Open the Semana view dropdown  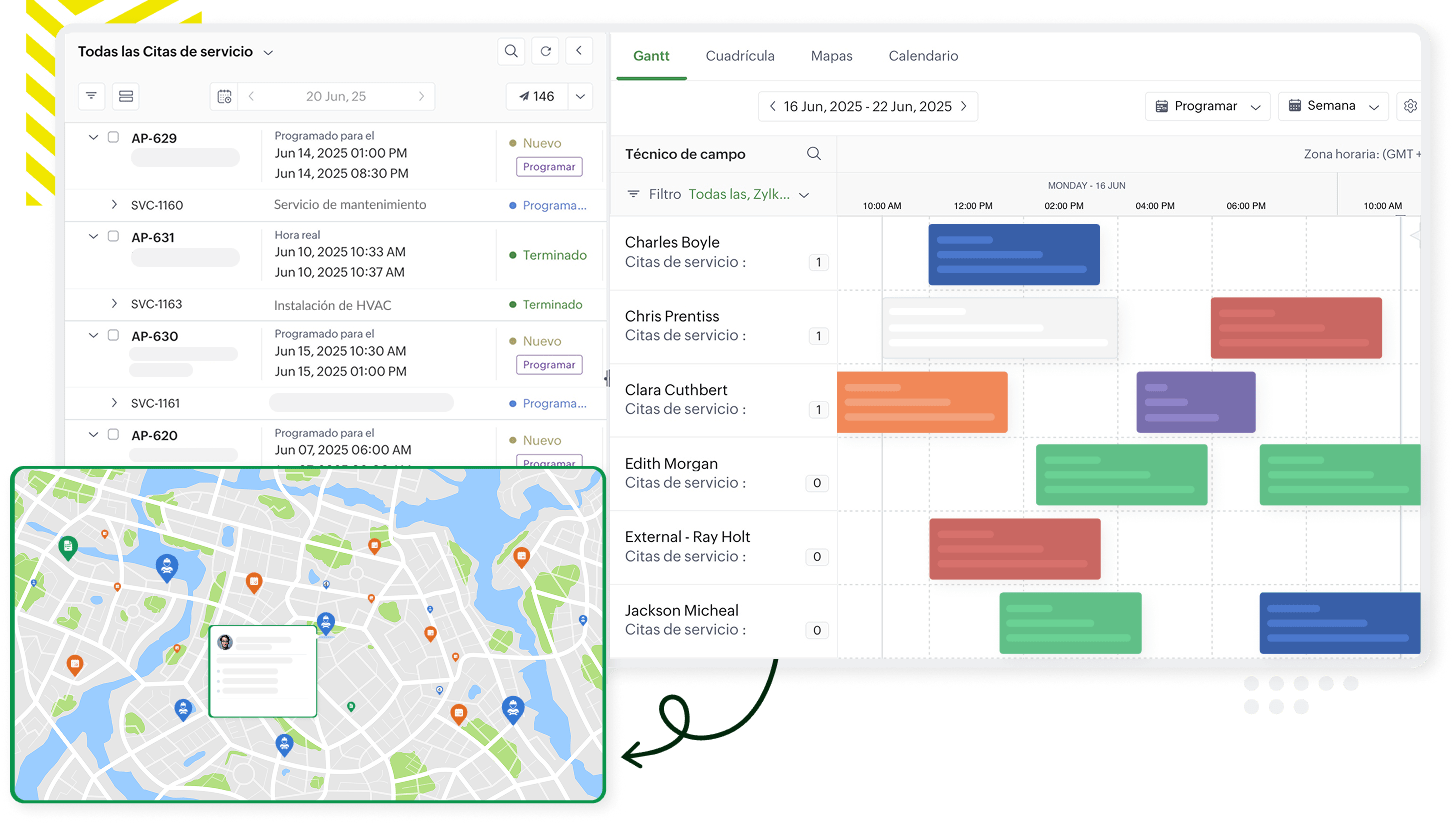(1334, 106)
